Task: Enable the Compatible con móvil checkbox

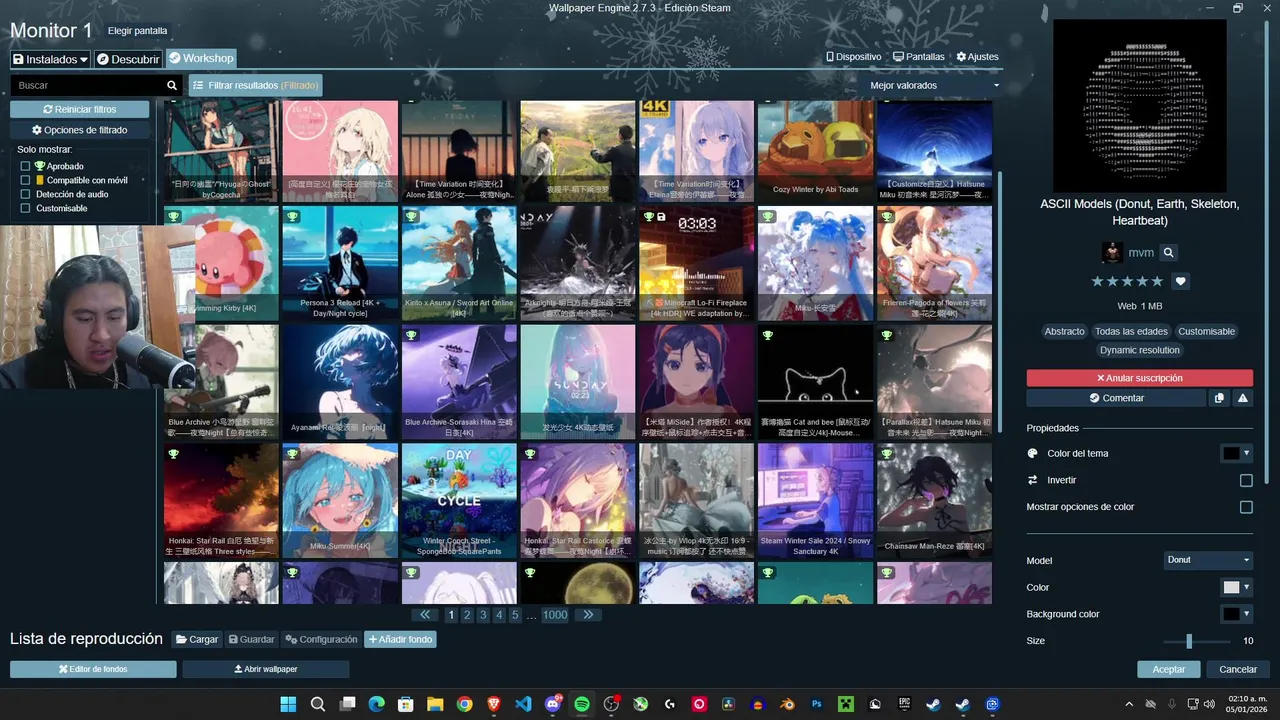Action: pos(26,180)
